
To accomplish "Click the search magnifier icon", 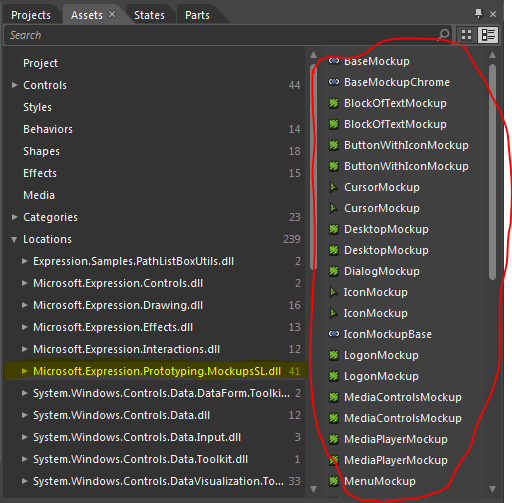I will point(443,35).
